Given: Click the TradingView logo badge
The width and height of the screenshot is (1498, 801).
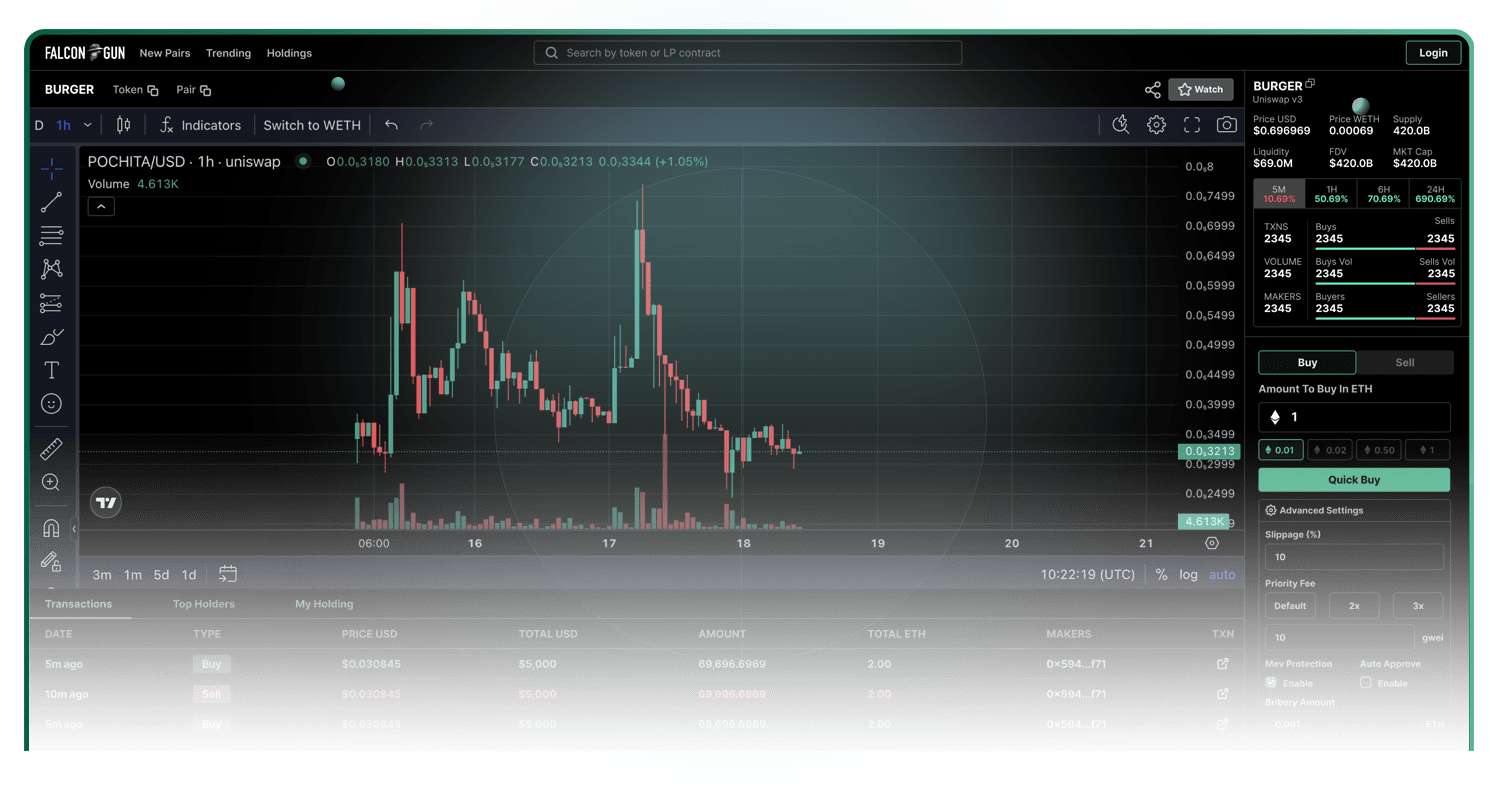Looking at the screenshot, I should click(x=106, y=503).
